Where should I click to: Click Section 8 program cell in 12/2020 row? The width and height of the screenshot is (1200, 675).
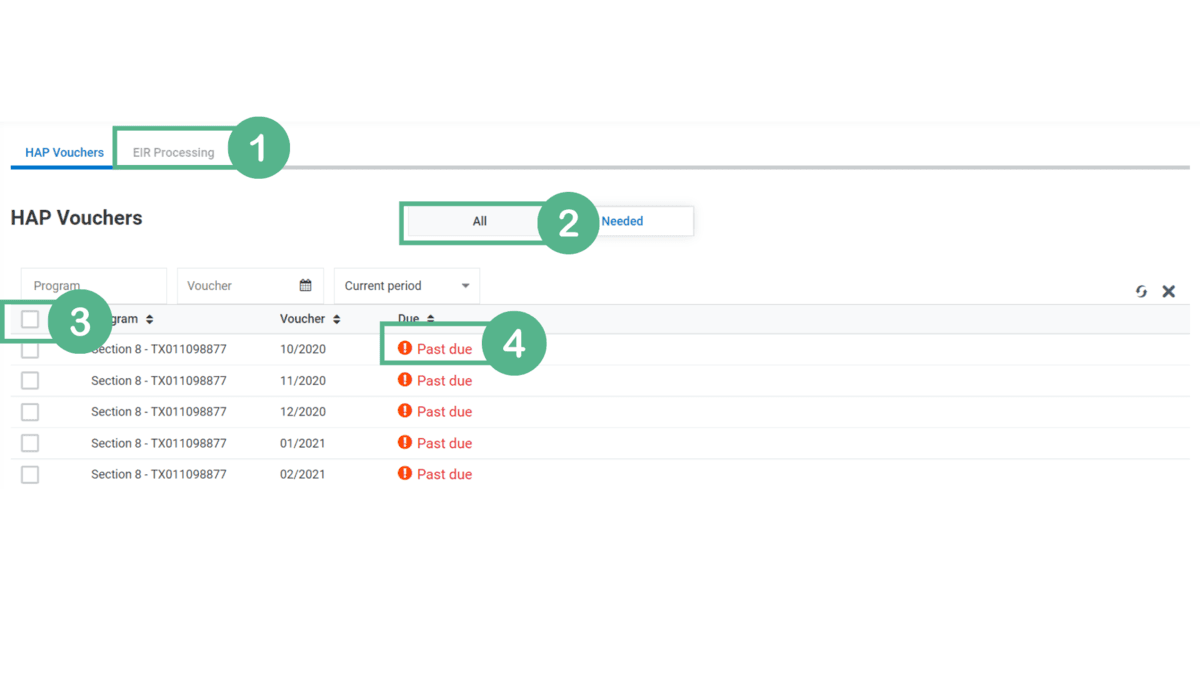click(159, 412)
